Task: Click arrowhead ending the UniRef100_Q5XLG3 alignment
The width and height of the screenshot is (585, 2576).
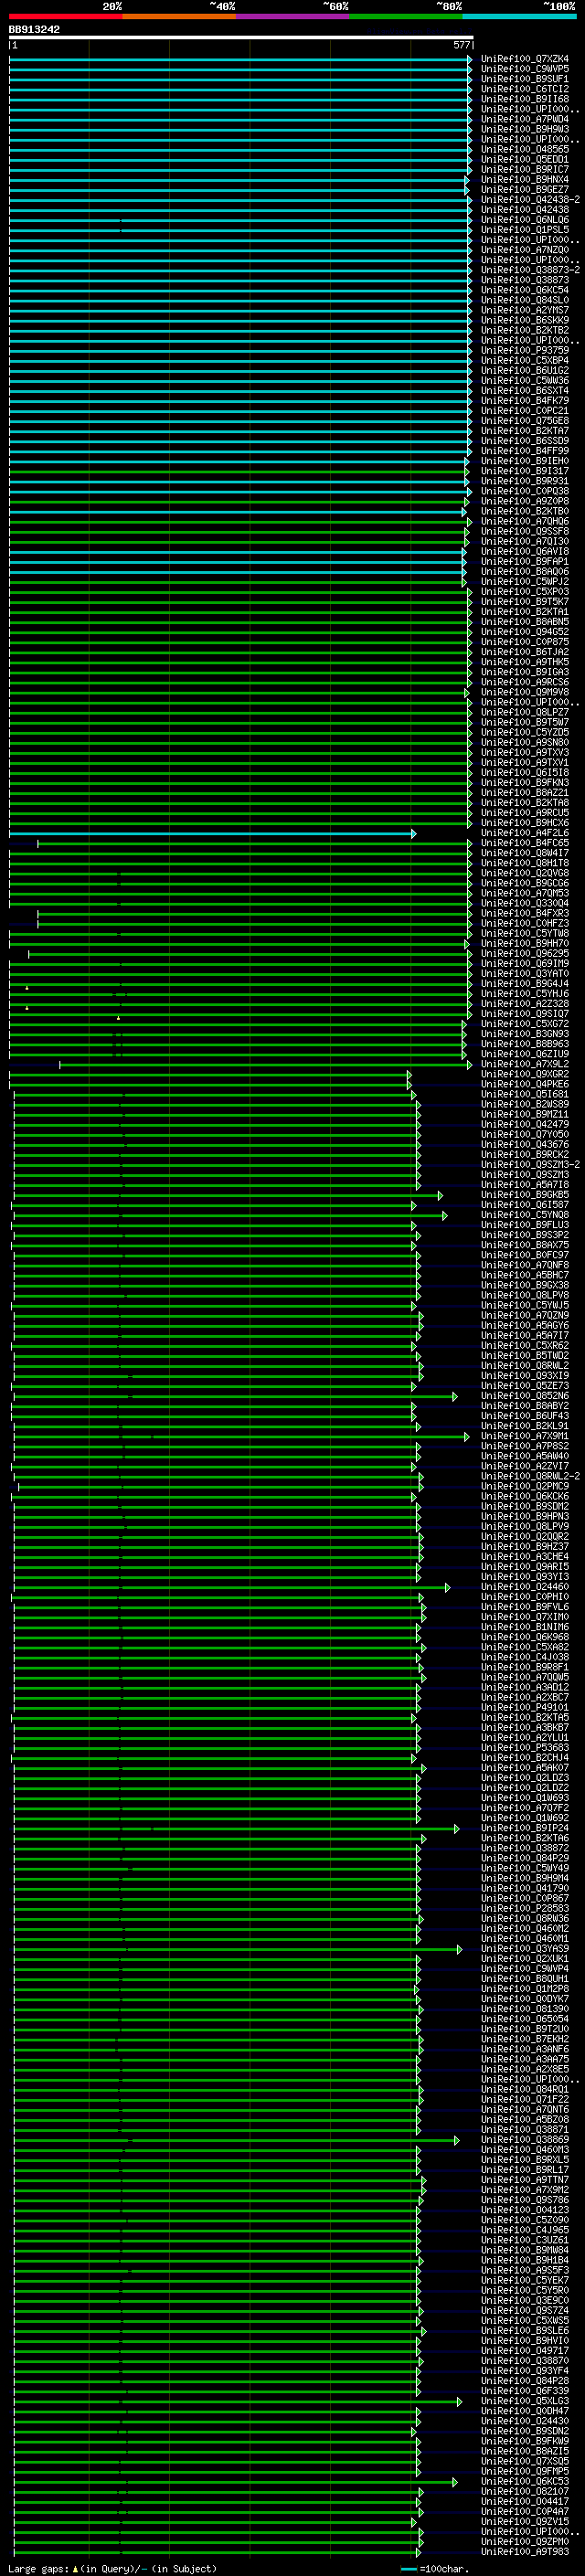Action: (x=459, y=2402)
